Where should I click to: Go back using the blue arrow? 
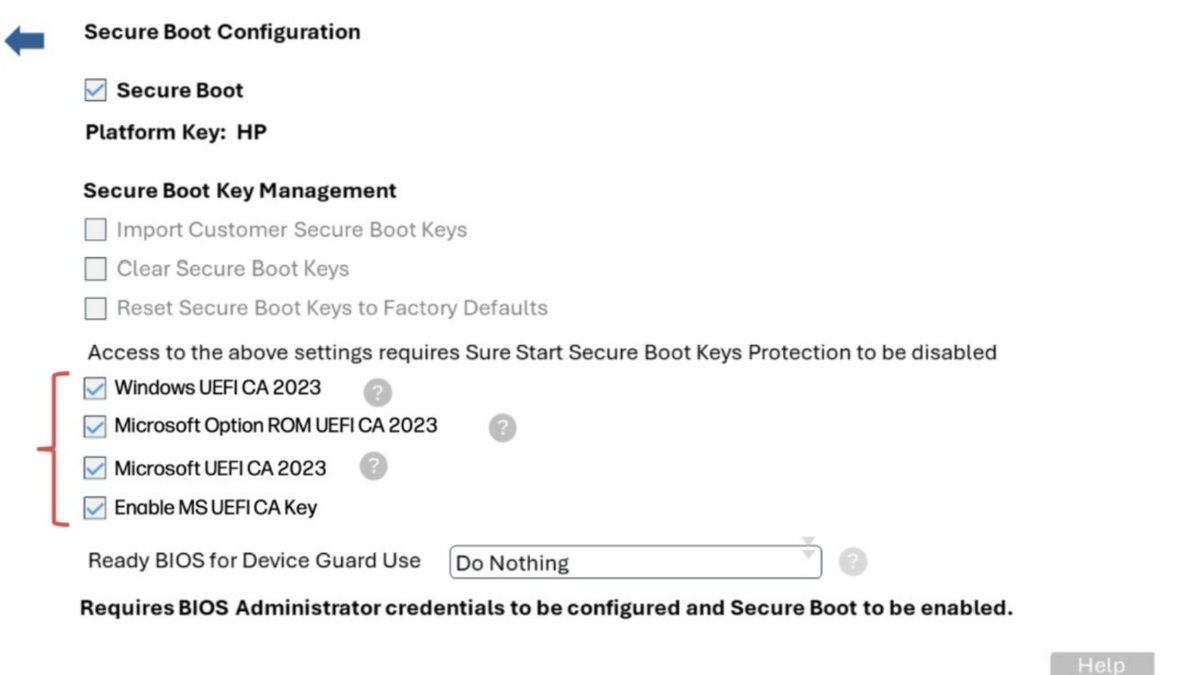(24, 42)
